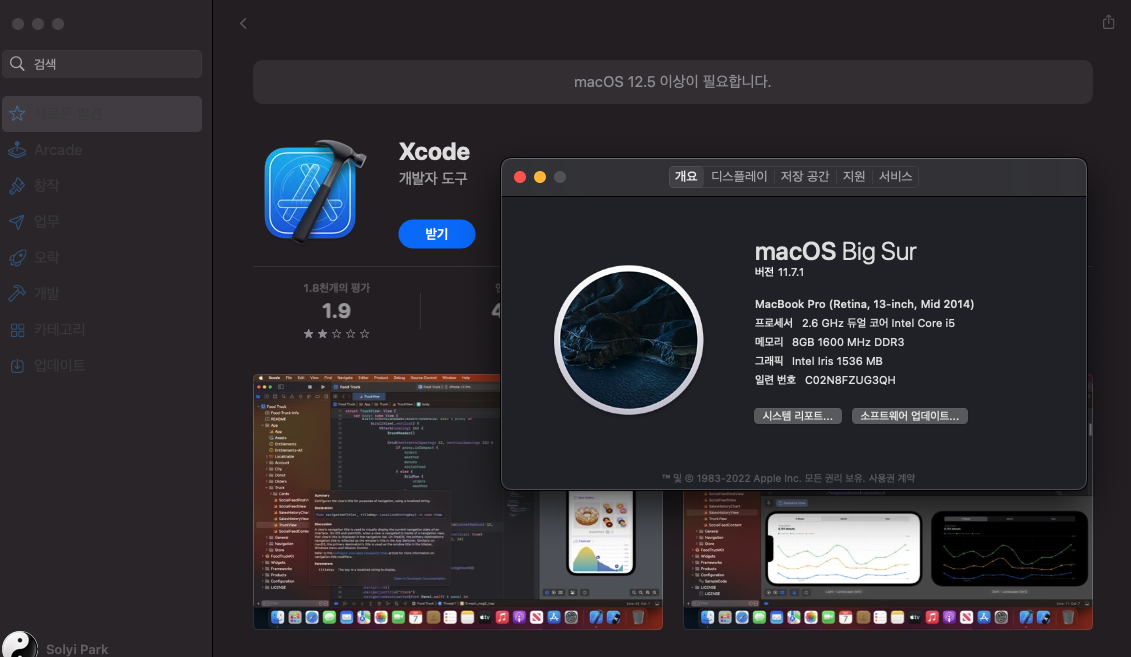Click the macOS Big Sur heading

(835, 251)
